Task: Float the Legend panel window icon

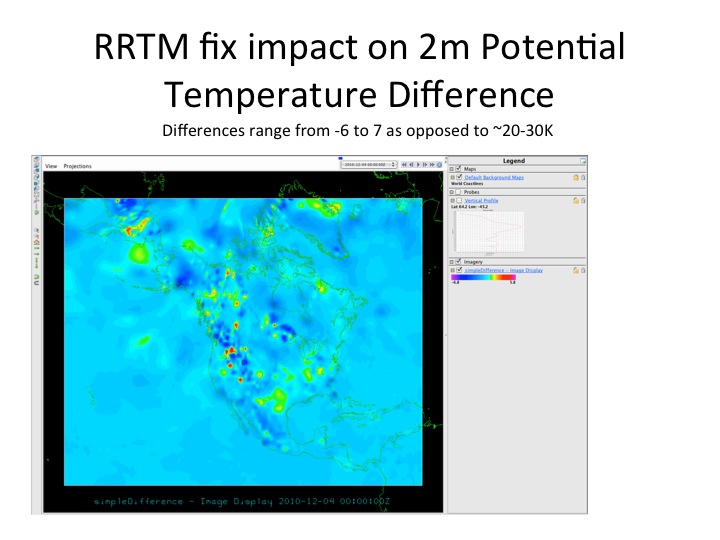Action: [x=583, y=160]
